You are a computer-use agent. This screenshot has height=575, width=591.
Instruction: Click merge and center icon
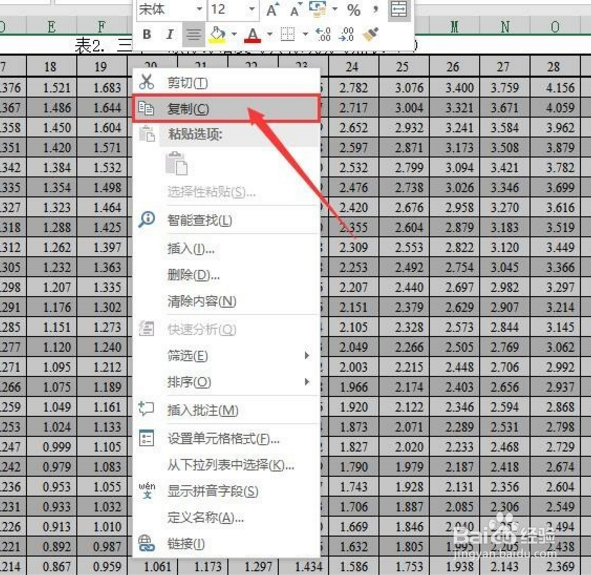tap(399, 10)
